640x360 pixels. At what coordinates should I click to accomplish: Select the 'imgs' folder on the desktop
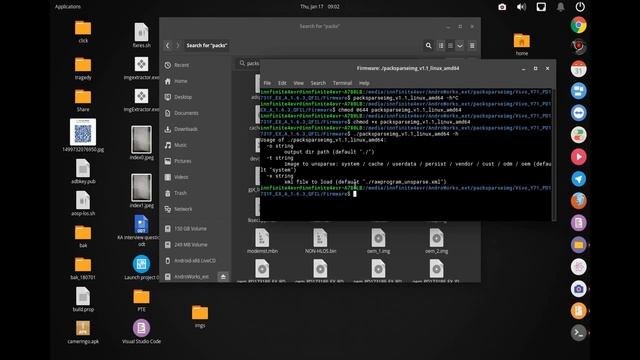pos(200,316)
